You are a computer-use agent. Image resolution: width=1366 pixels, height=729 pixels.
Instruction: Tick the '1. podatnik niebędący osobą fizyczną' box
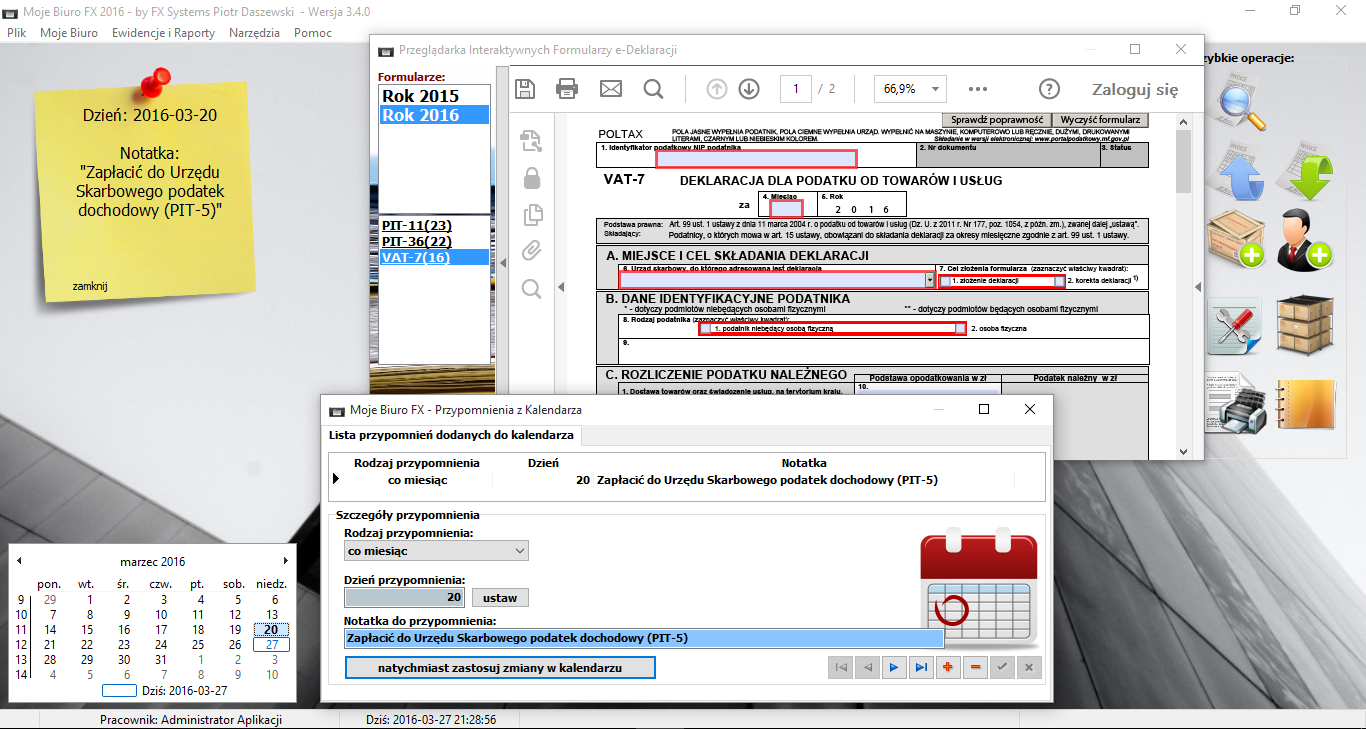click(706, 328)
